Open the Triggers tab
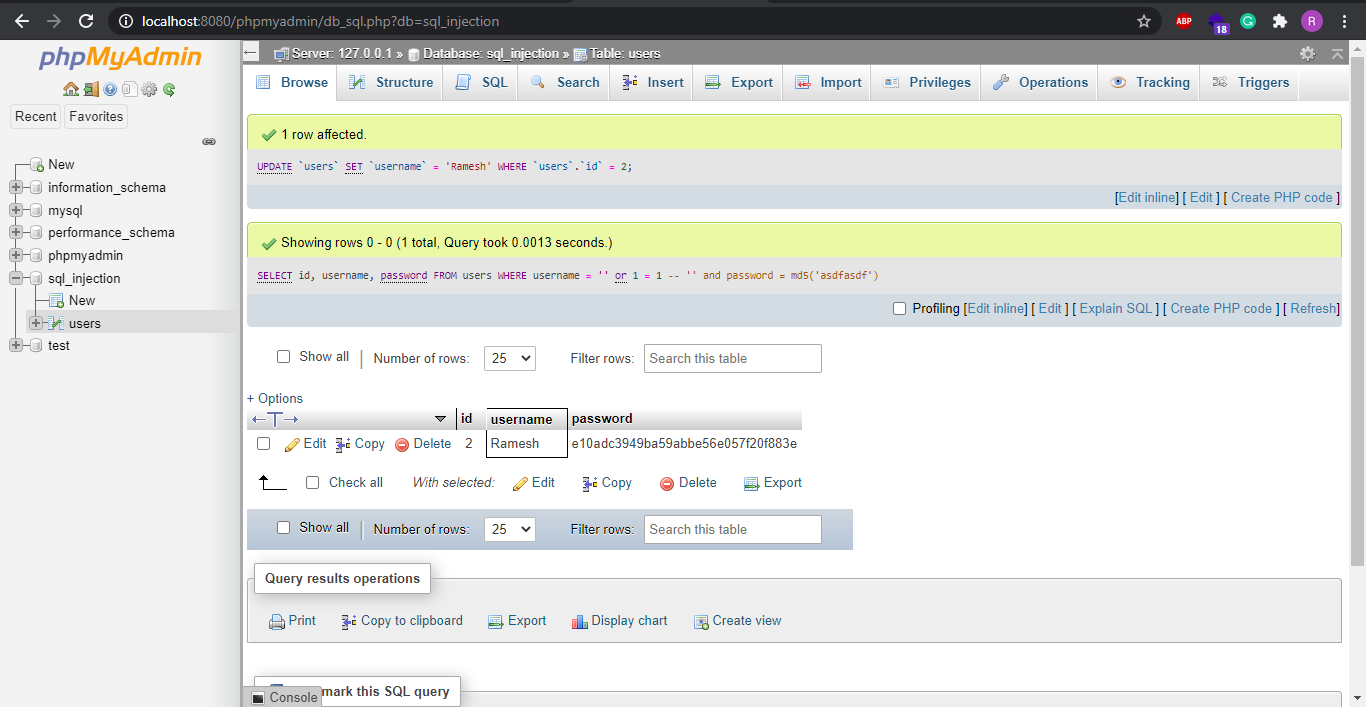 pos(1250,83)
